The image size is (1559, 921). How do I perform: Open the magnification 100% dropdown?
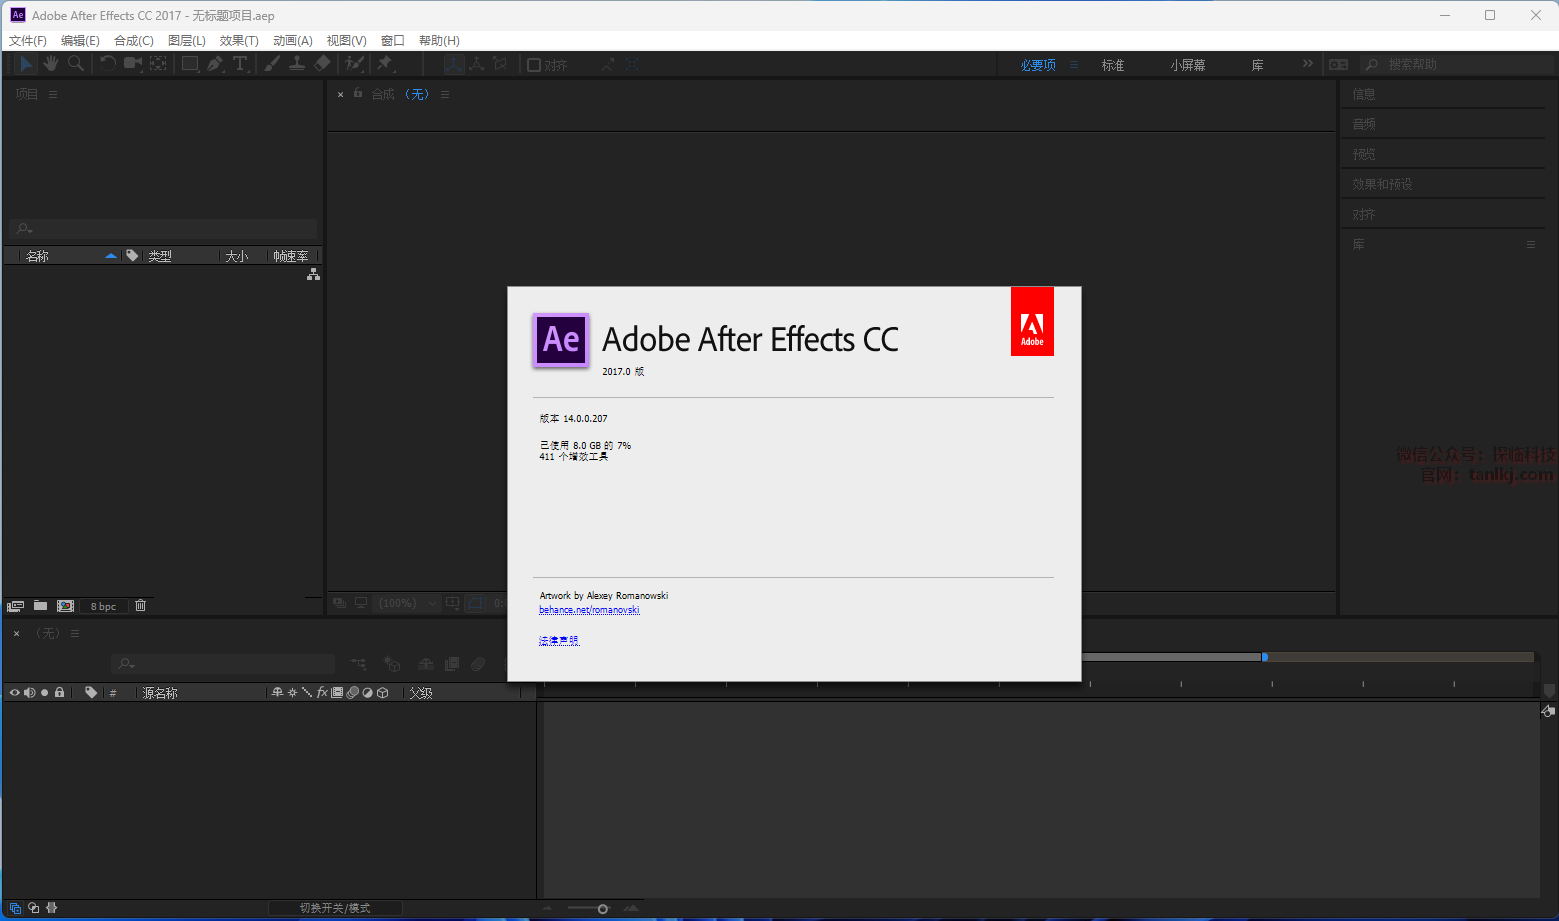[x=432, y=603]
